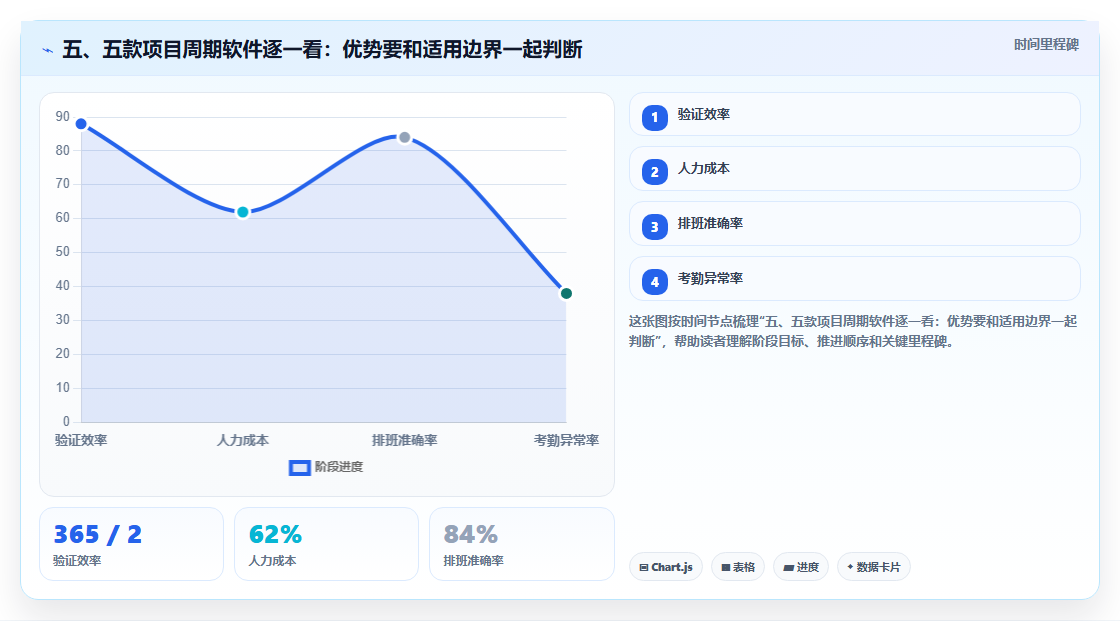The height and width of the screenshot is (621, 1120).
Task: Click the lightning icon beside the title
Action: click(48, 50)
